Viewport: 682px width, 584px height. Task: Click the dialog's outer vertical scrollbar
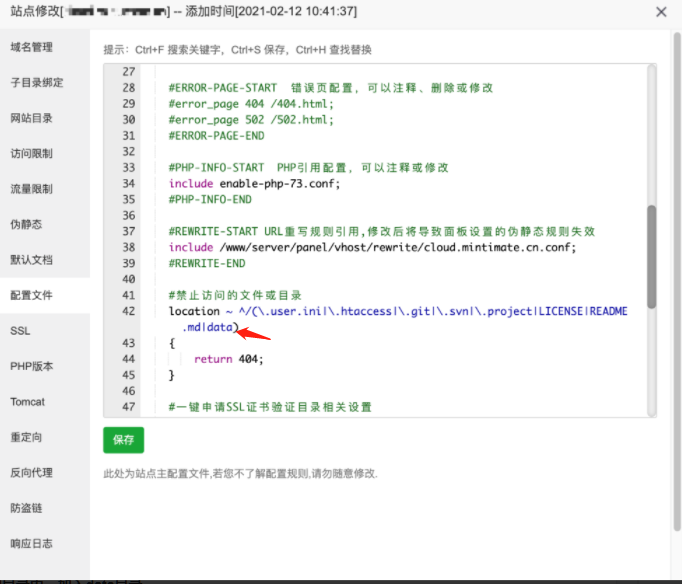pos(677,283)
